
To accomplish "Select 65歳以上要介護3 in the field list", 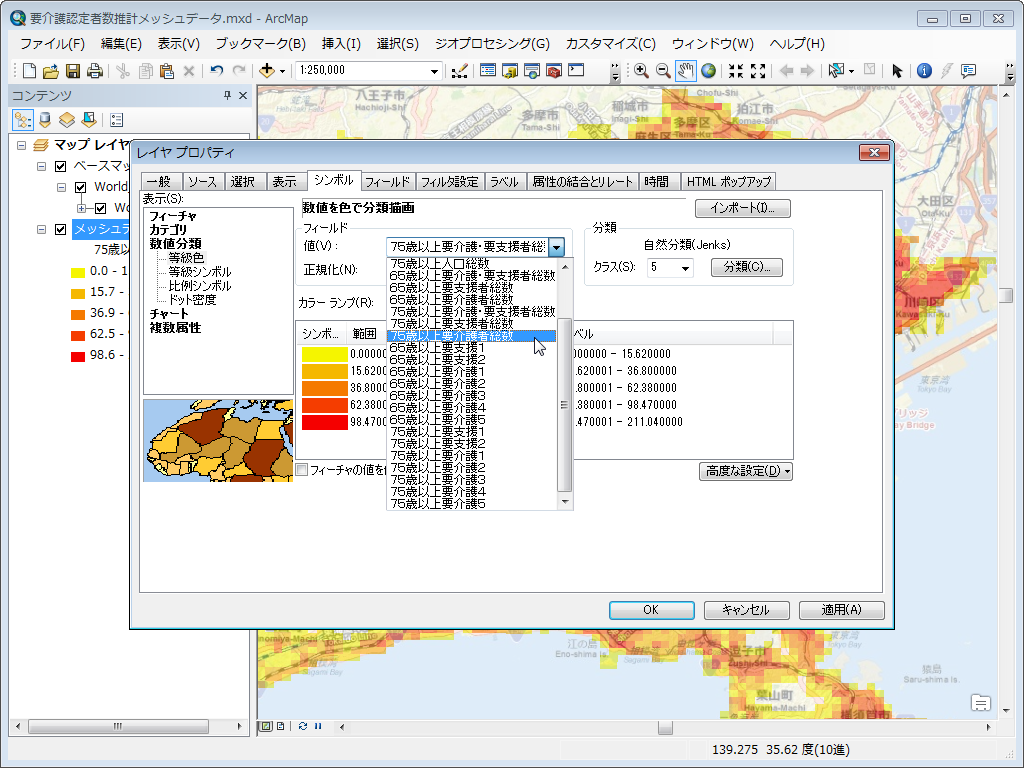I will point(472,396).
